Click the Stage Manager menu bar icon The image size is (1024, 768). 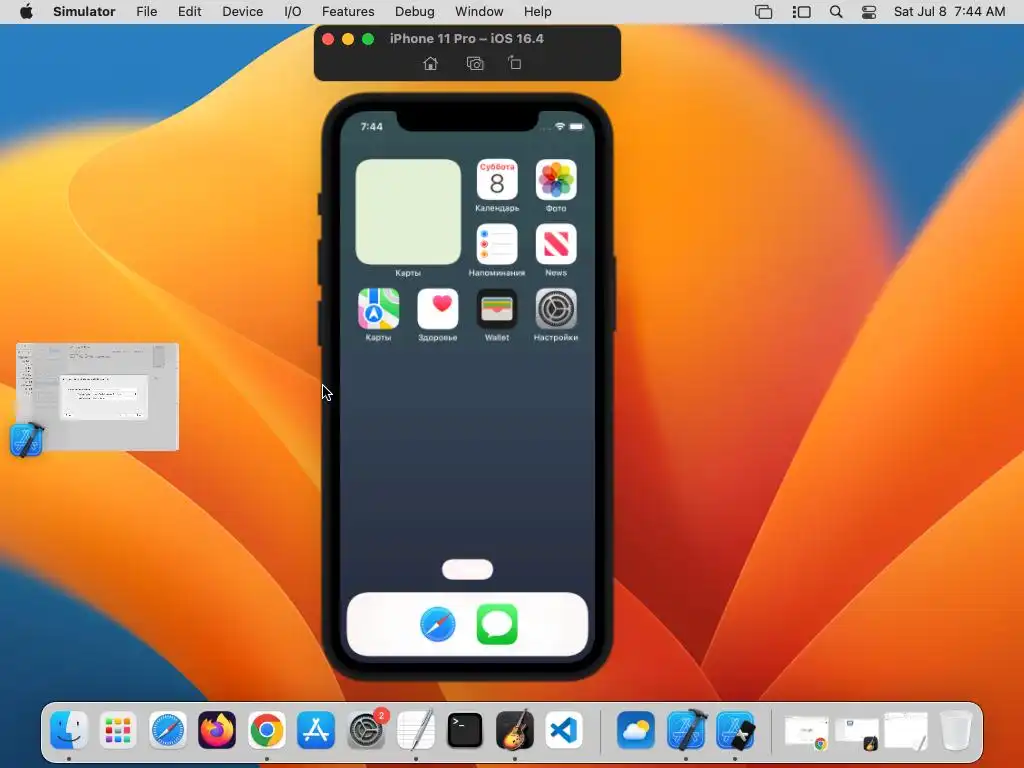801,12
